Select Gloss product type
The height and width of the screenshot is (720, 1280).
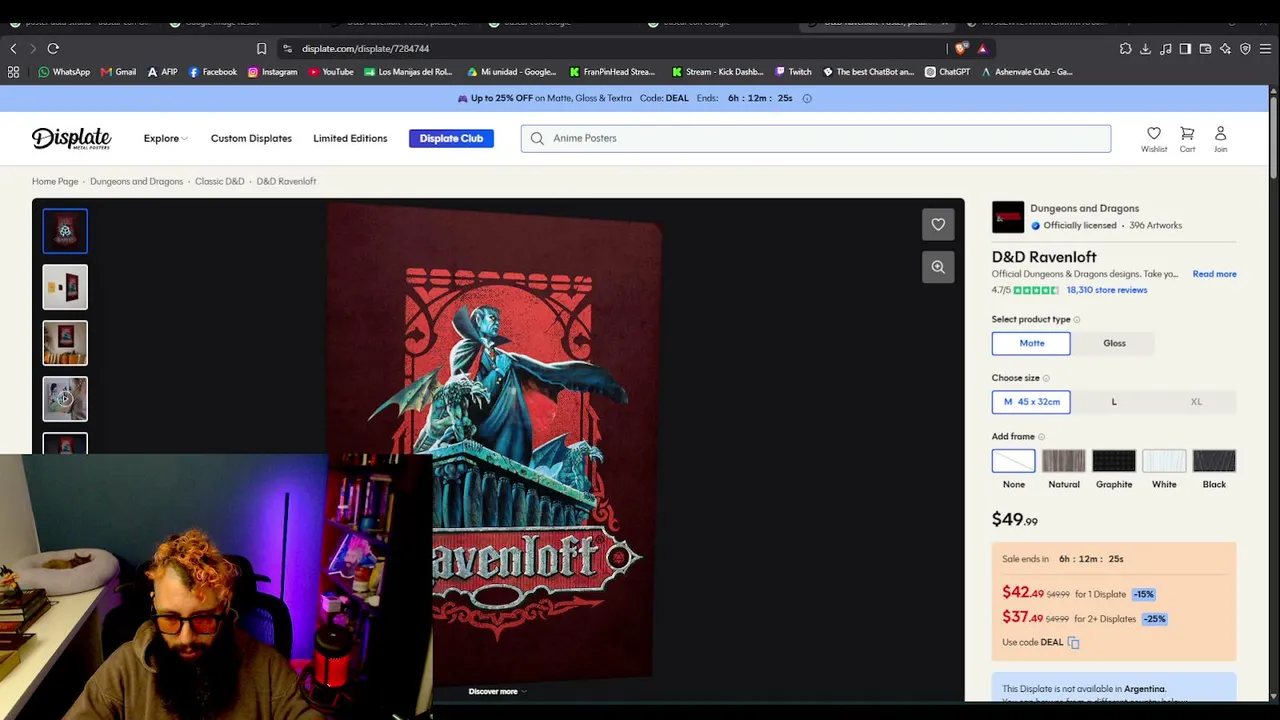1114,343
